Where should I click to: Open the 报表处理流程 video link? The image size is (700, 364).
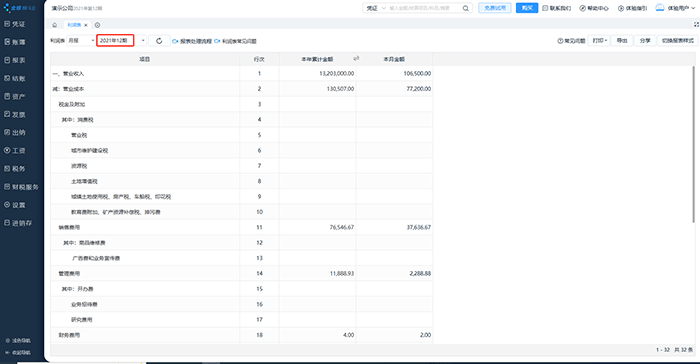tap(192, 41)
